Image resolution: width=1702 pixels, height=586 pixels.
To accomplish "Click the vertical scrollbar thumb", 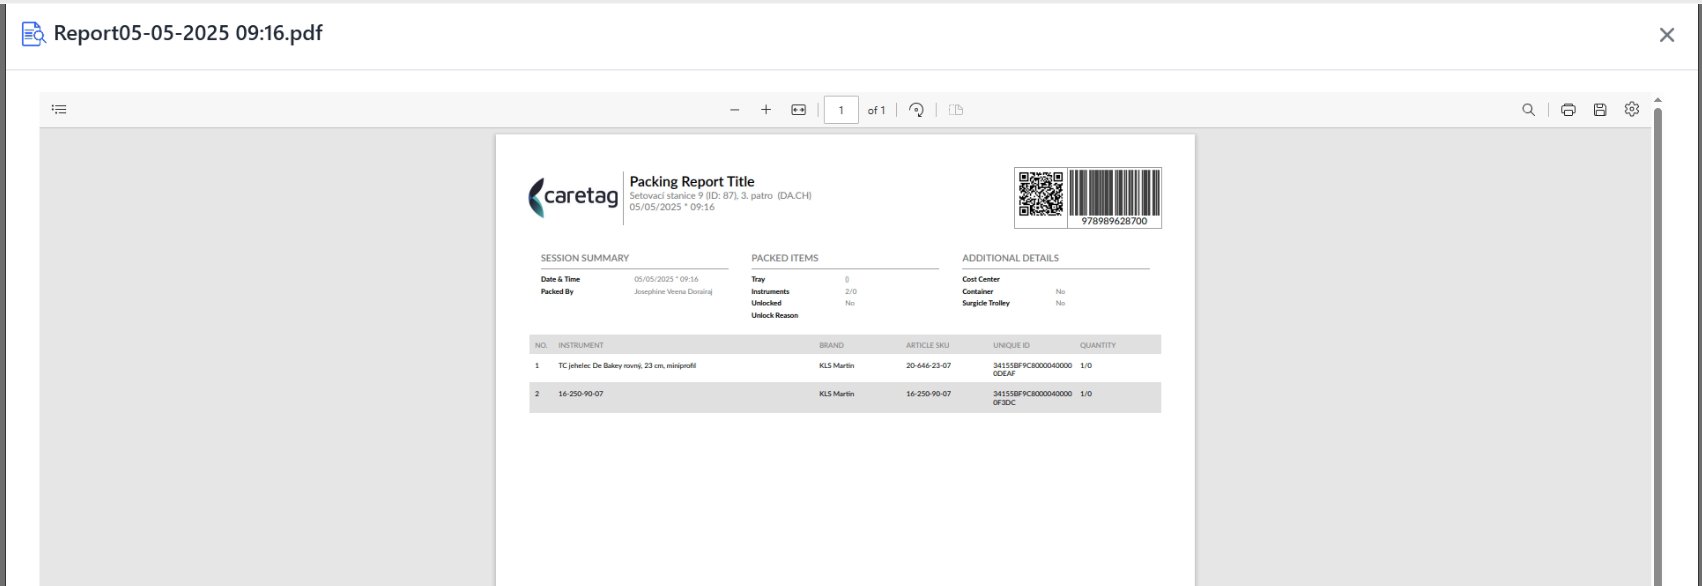I will tap(1659, 346).
